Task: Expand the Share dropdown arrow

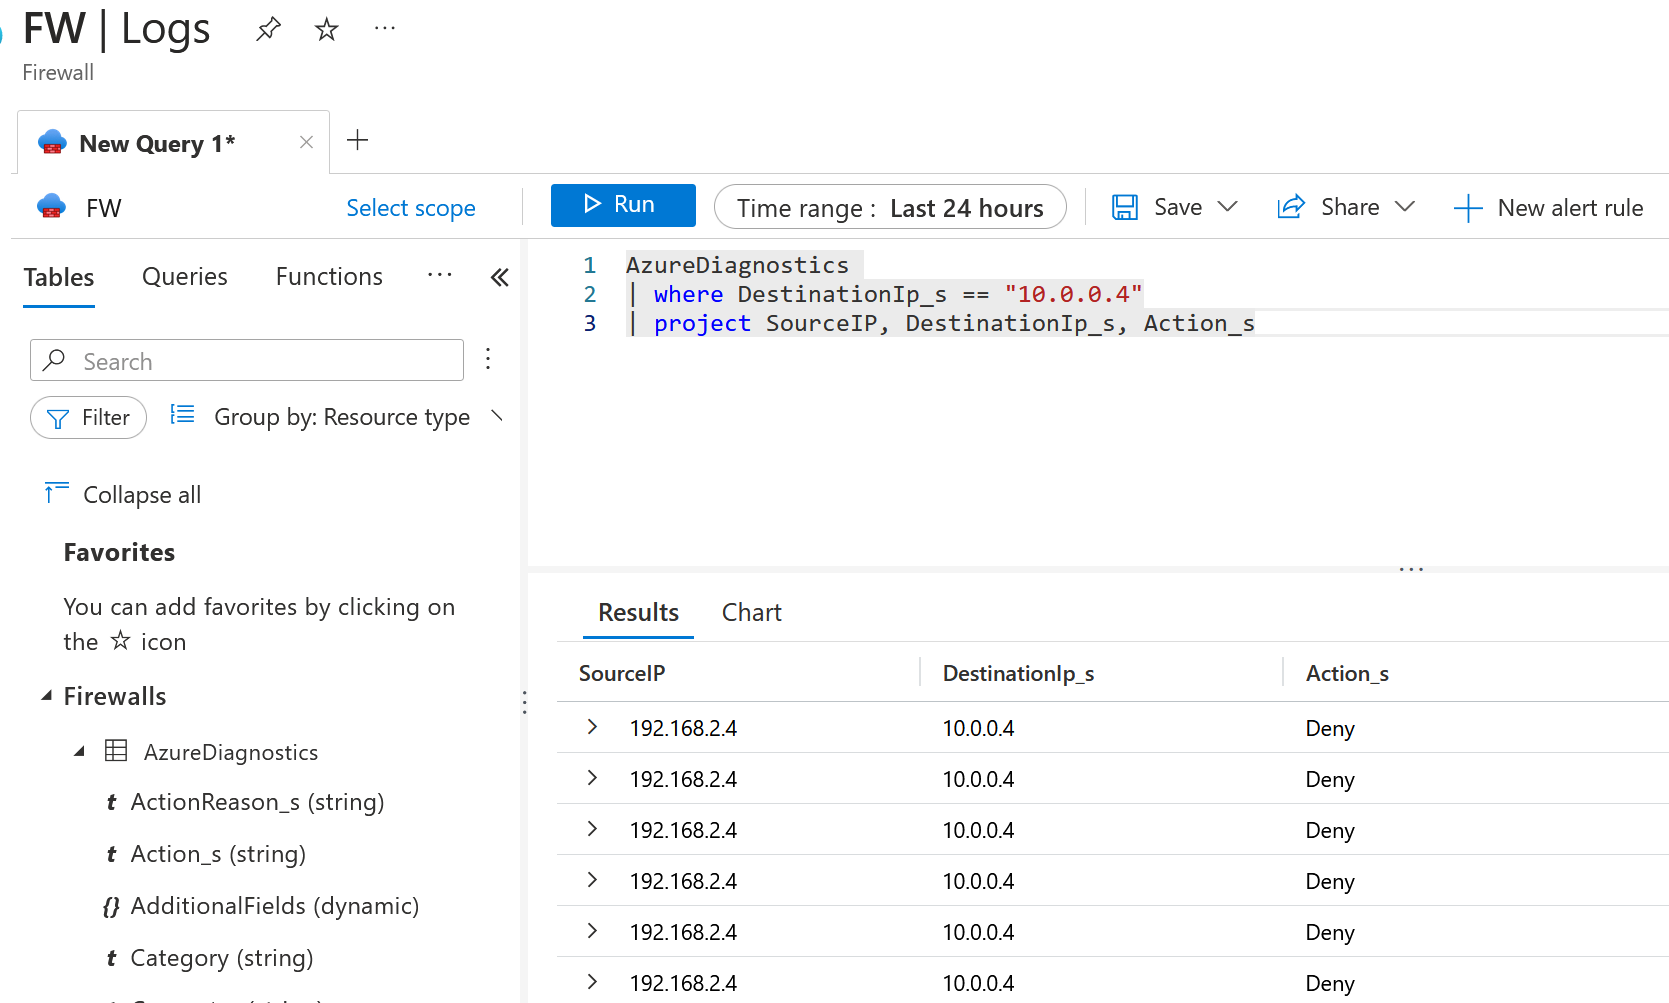Action: point(1405,207)
